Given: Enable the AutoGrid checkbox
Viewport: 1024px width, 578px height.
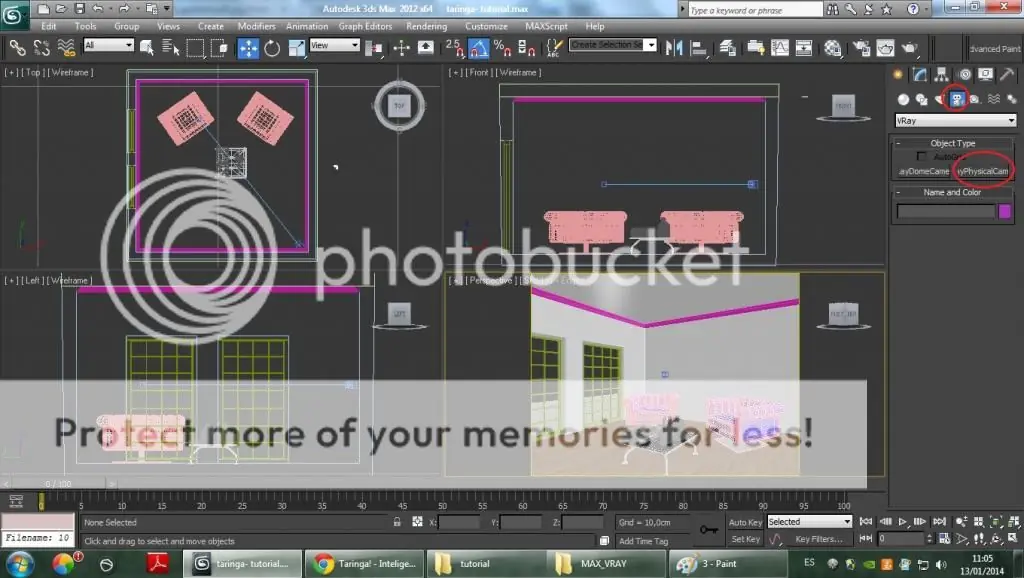Looking at the screenshot, I should (922, 156).
